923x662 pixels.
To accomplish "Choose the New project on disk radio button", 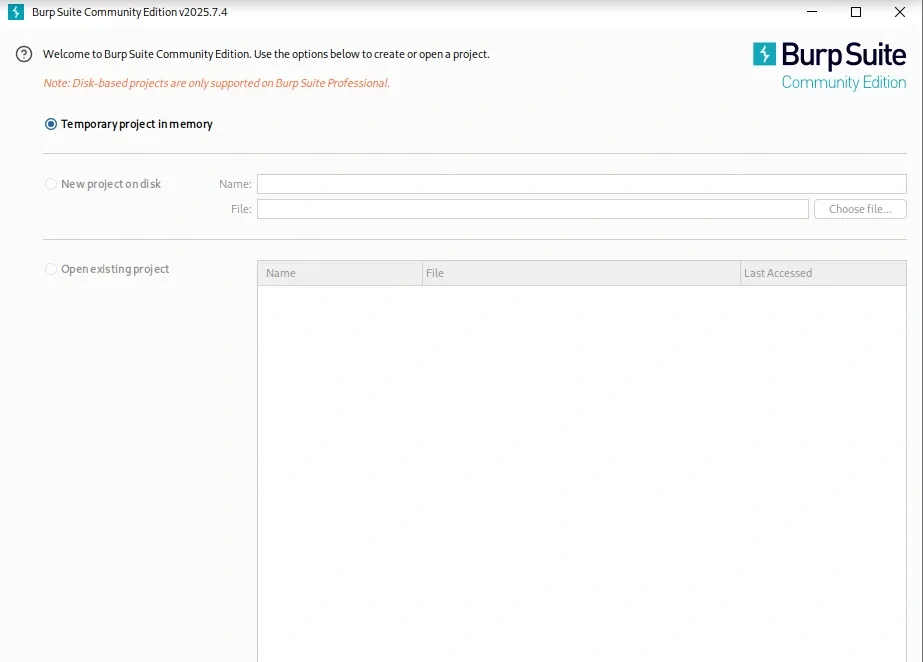I will pos(51,184).
